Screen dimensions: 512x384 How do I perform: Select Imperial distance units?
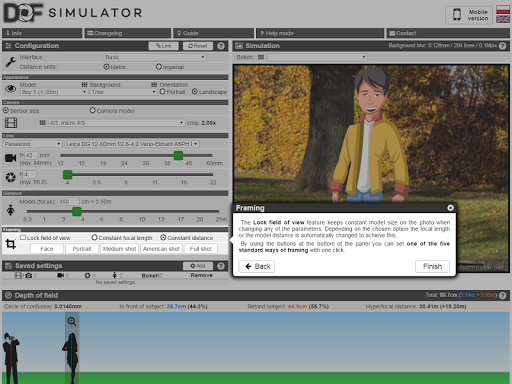coord(159,67)
